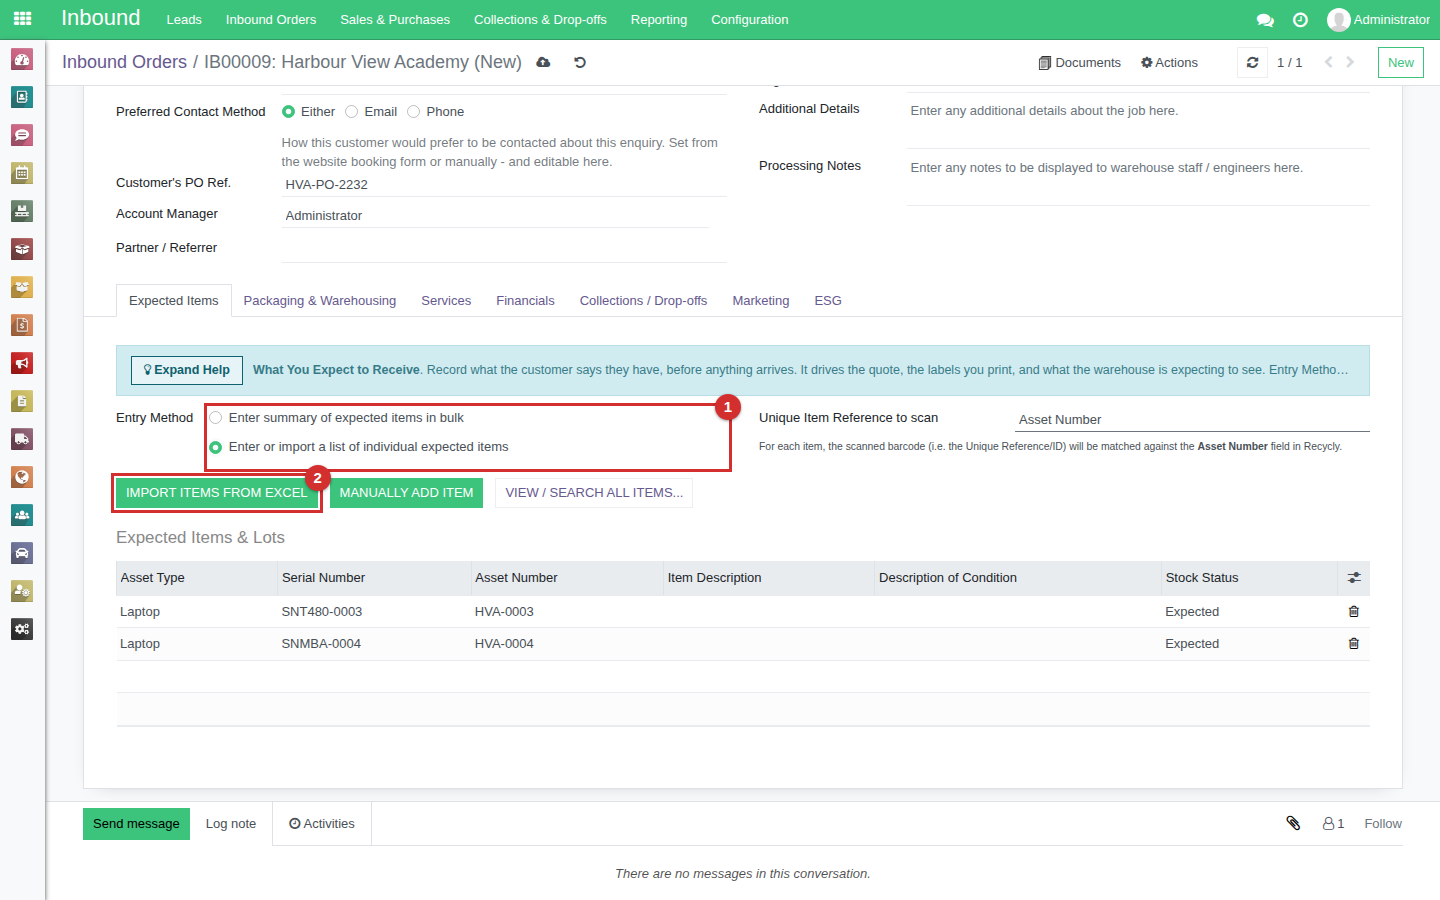Open the Contacts sidebar icon

tap(22, 97)
